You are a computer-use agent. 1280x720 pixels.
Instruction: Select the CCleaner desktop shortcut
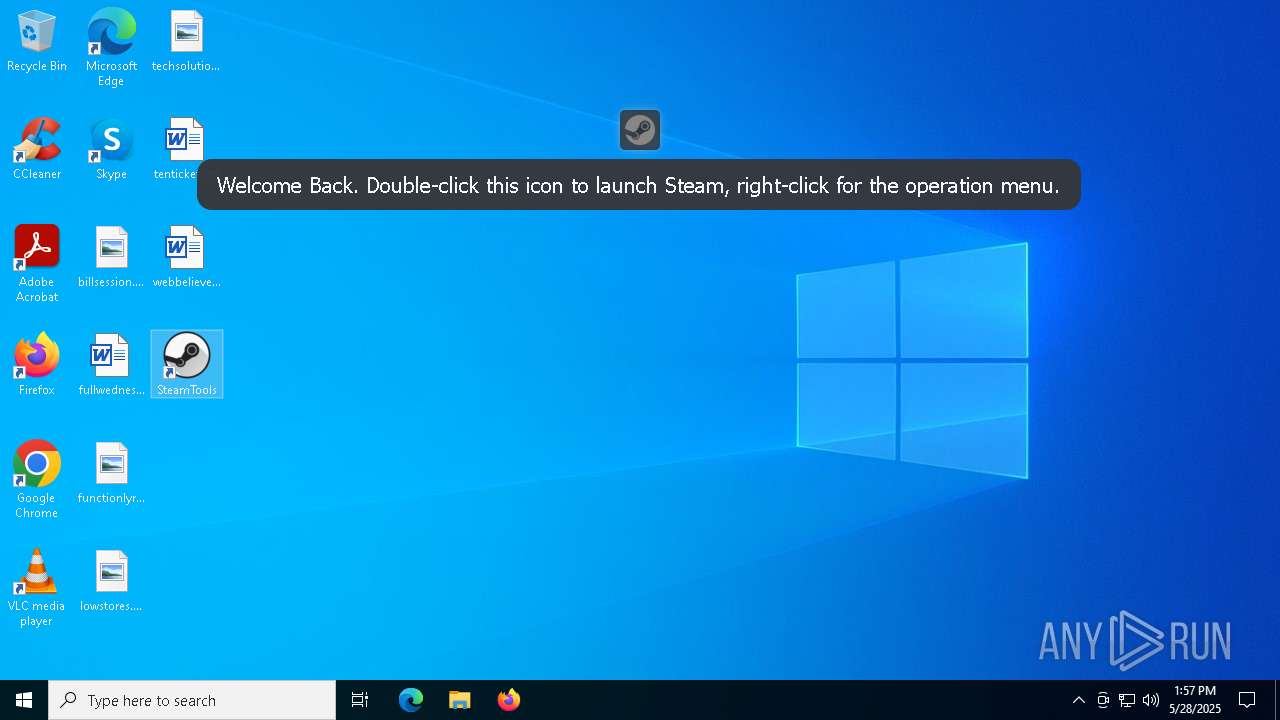coord(37,150)
